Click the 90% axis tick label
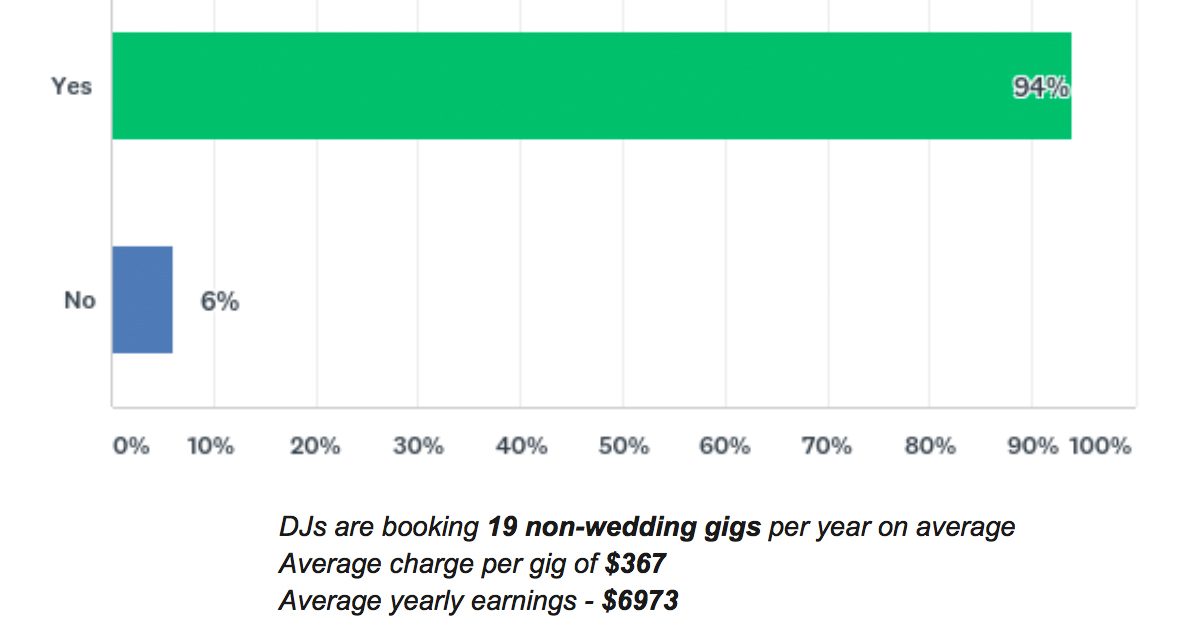Viewport: 1204px width, 642px height. 1032,446
